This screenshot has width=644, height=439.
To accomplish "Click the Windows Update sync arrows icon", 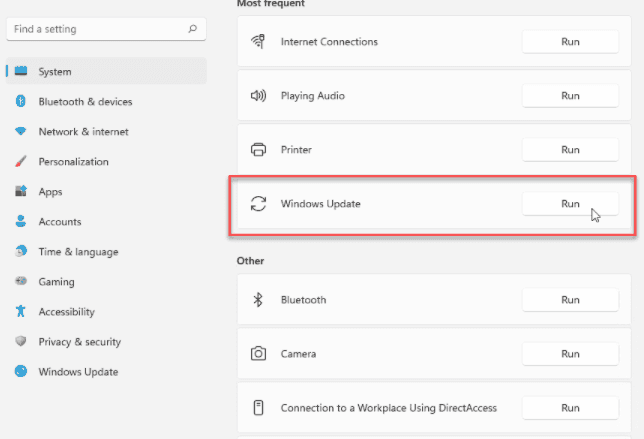I will tap(258, 204).
